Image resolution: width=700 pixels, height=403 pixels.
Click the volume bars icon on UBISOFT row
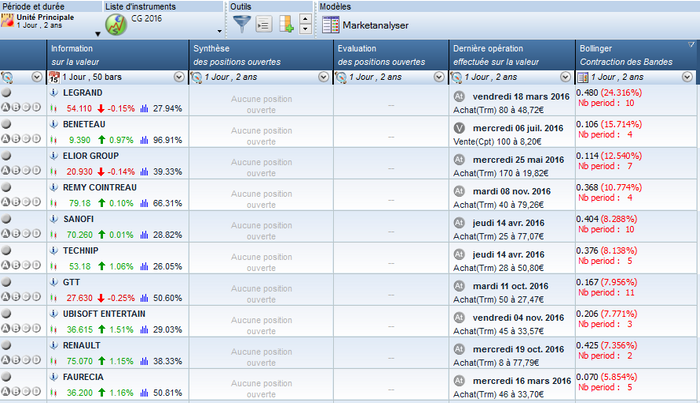point(144,330)
